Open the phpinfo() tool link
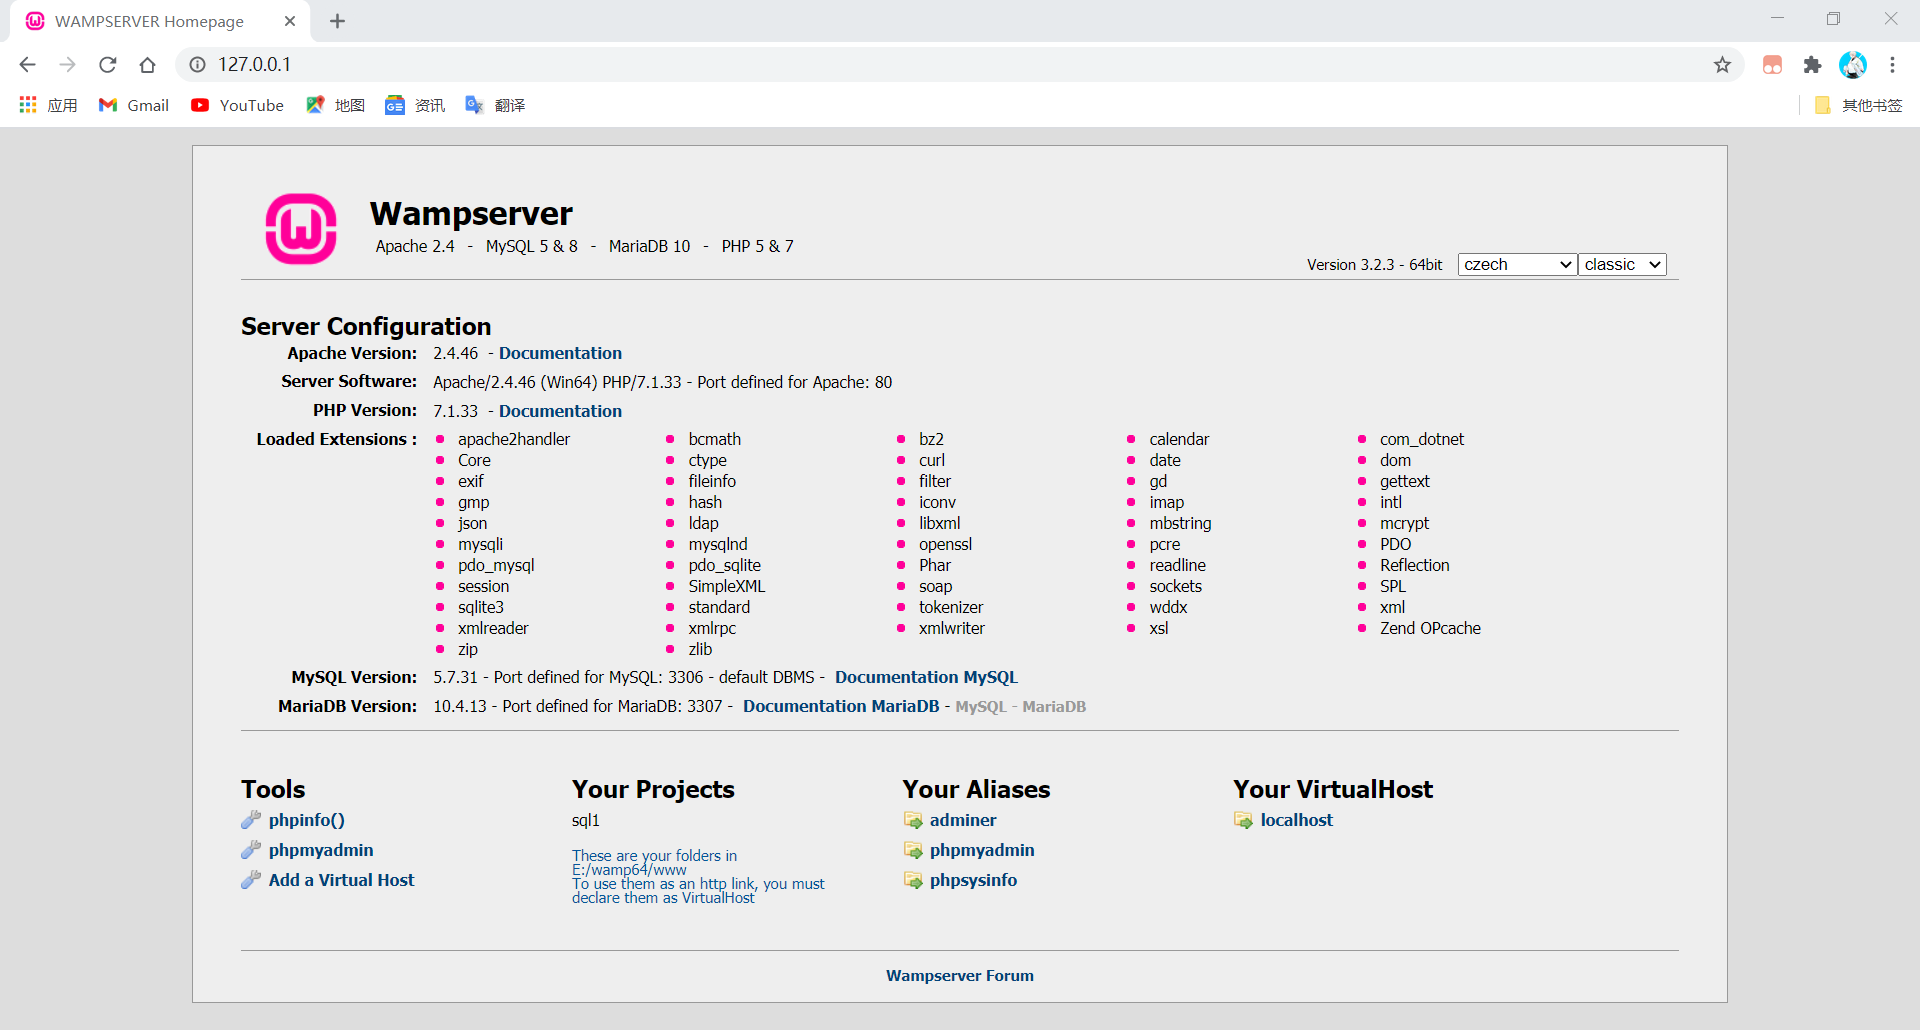This screenshot has height=1030, width=1920. click(x=307, y=820)
